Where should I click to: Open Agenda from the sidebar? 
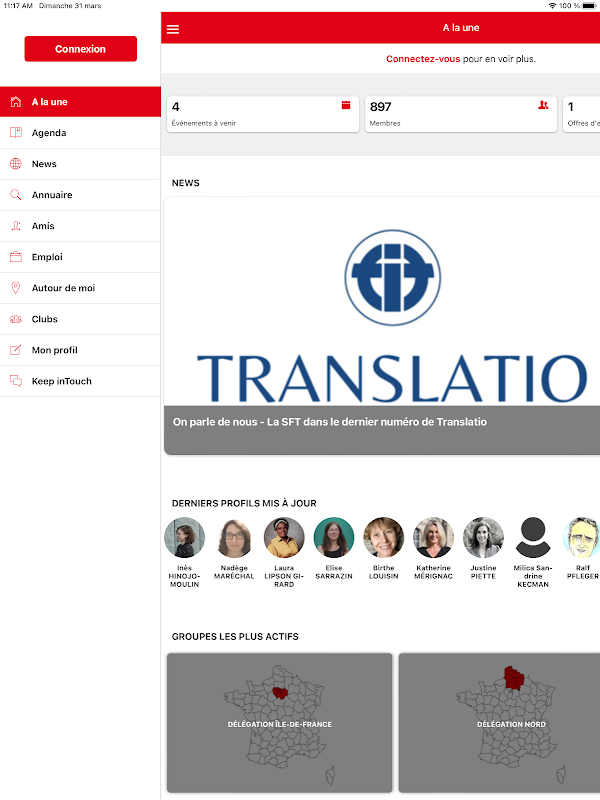point(81,133)
